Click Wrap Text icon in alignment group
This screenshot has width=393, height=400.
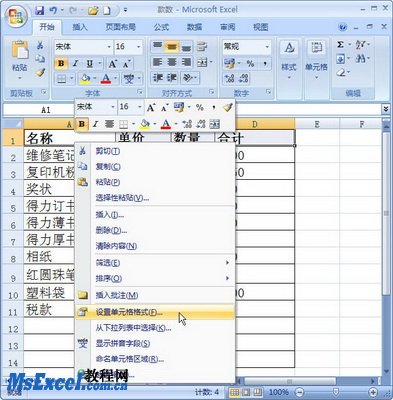[x=202, y=47]
